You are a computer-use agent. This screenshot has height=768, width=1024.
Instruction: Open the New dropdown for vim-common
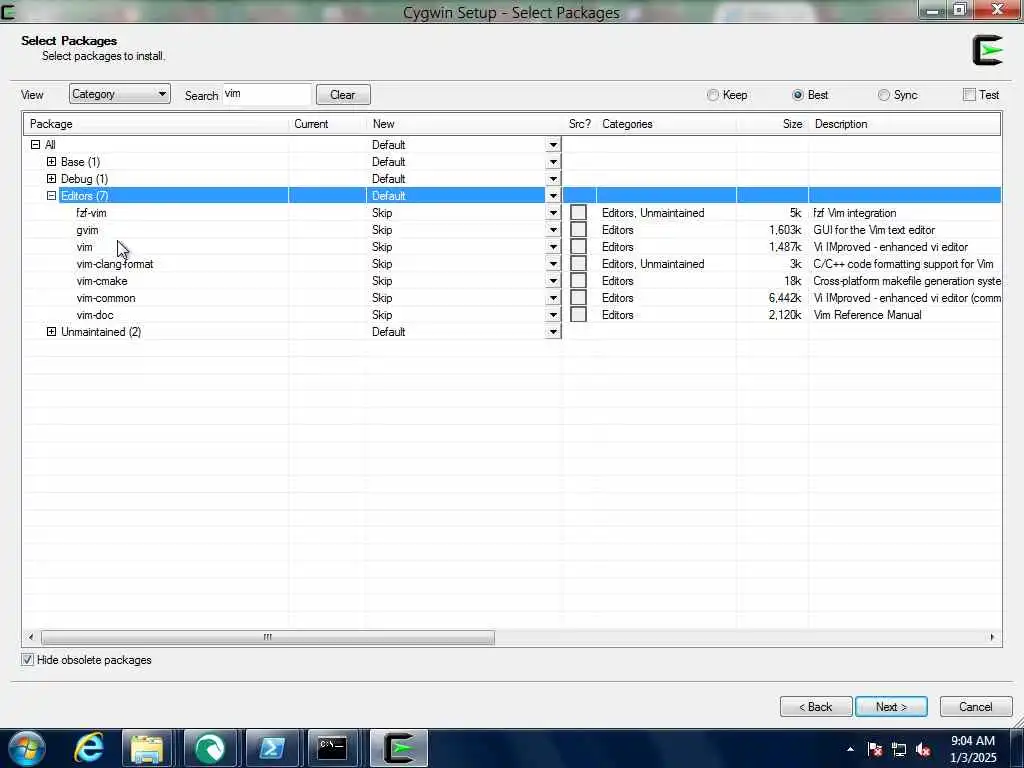click(x=552, y=298)
